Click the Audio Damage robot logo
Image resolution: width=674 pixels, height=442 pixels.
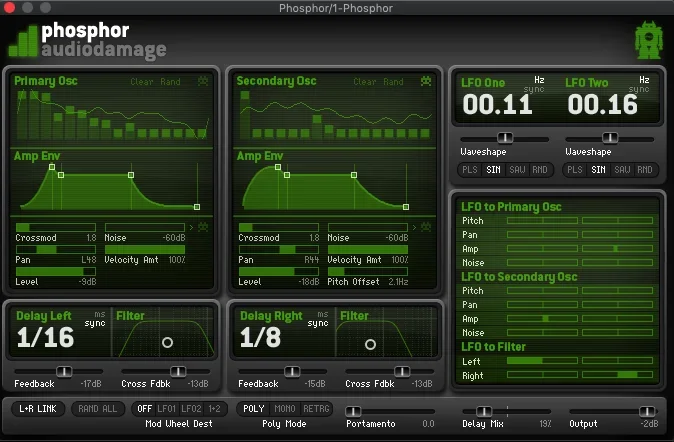(647, 41)
